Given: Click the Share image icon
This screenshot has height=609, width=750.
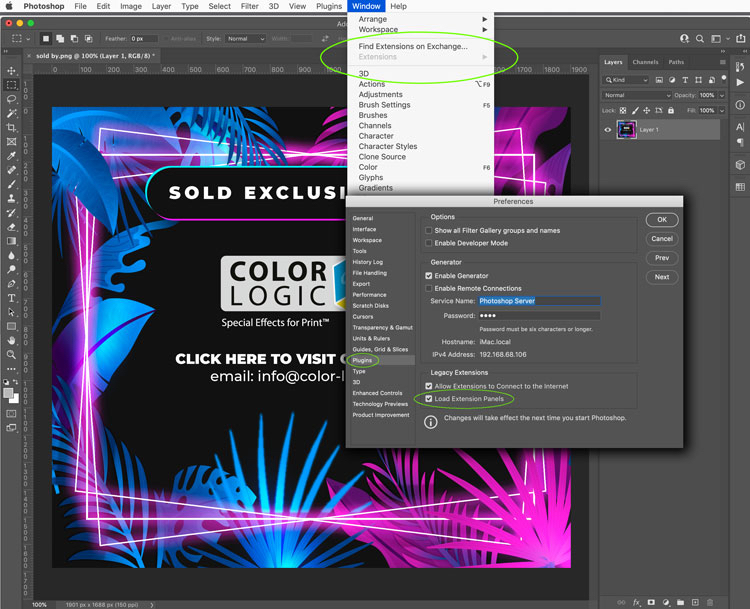Looking at the screenshot, I should (740, 39).
